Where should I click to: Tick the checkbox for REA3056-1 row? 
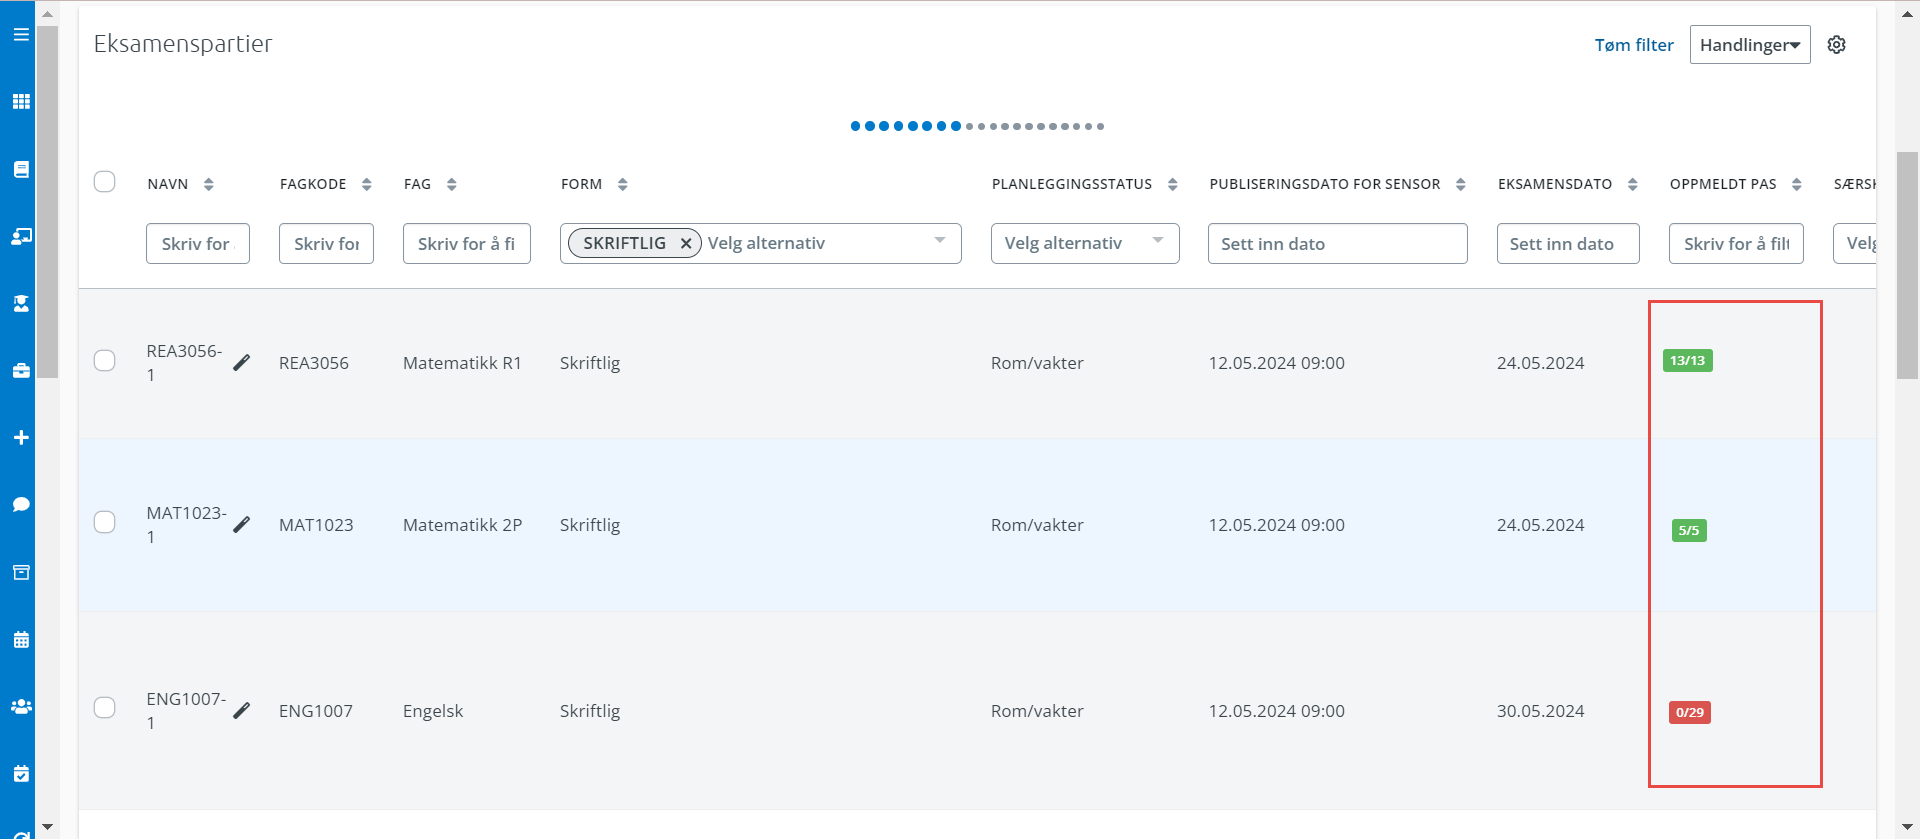105,361
